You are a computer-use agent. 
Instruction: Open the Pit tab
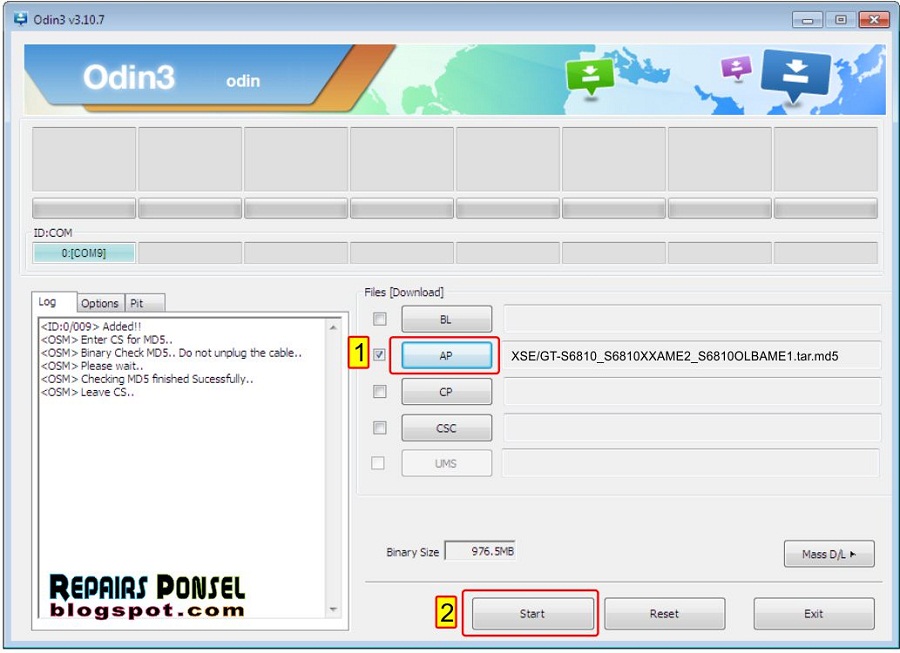point(145,303)
